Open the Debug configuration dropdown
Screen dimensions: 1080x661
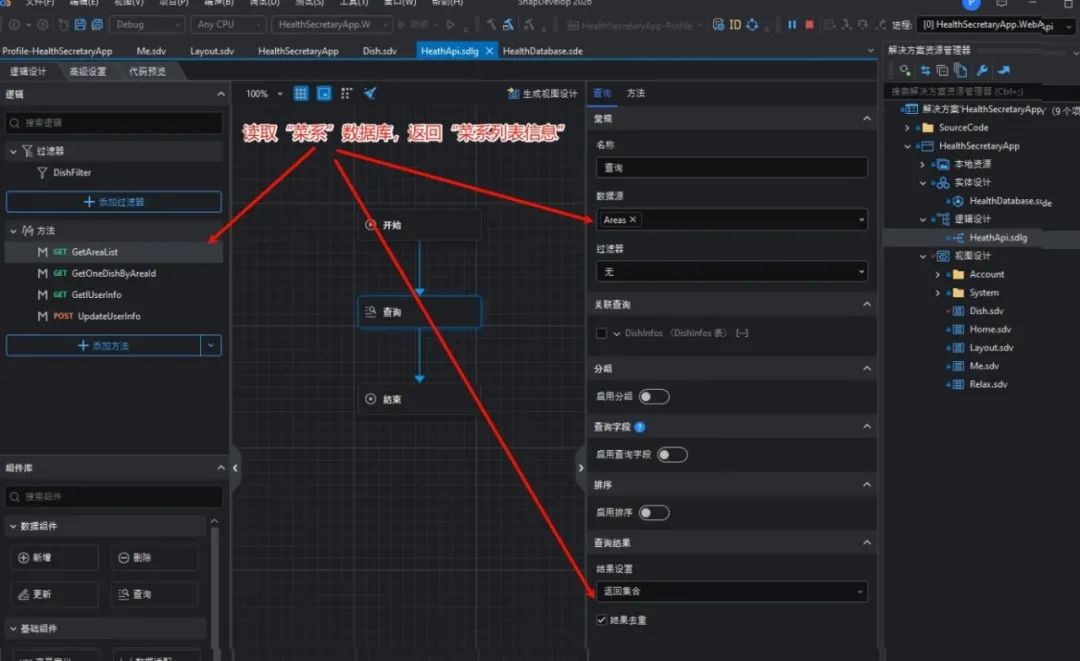(x=147, y=25)
